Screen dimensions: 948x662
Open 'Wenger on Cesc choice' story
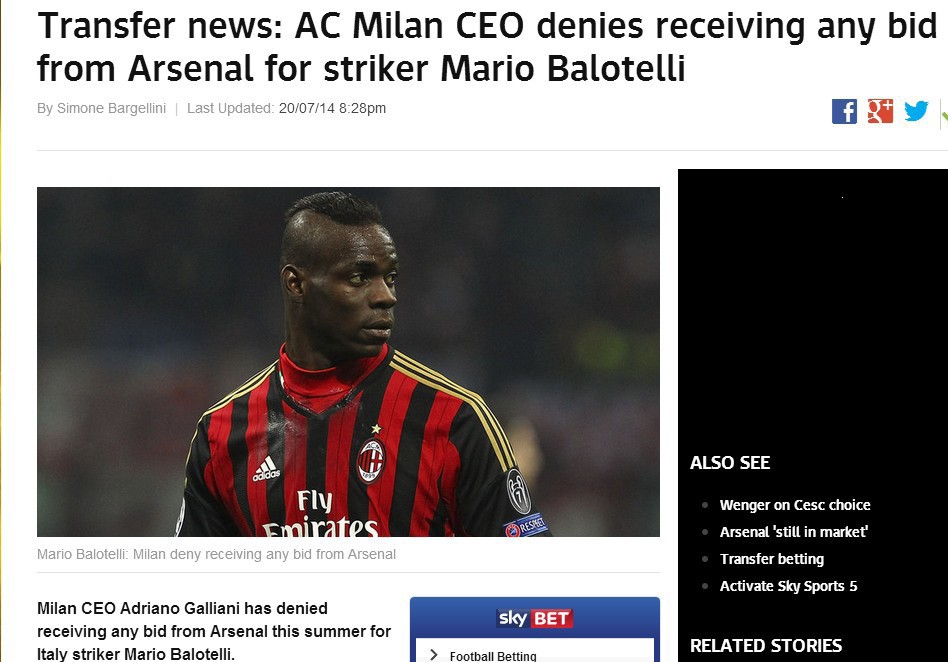794,505
